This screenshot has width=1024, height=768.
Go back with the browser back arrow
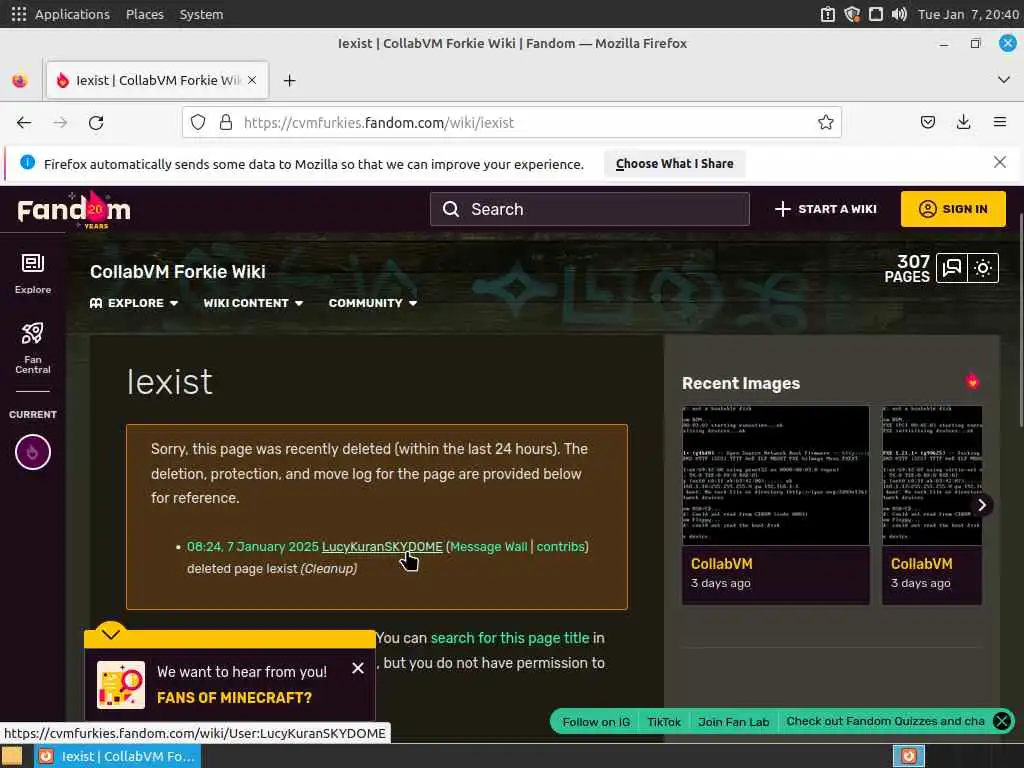24,123
